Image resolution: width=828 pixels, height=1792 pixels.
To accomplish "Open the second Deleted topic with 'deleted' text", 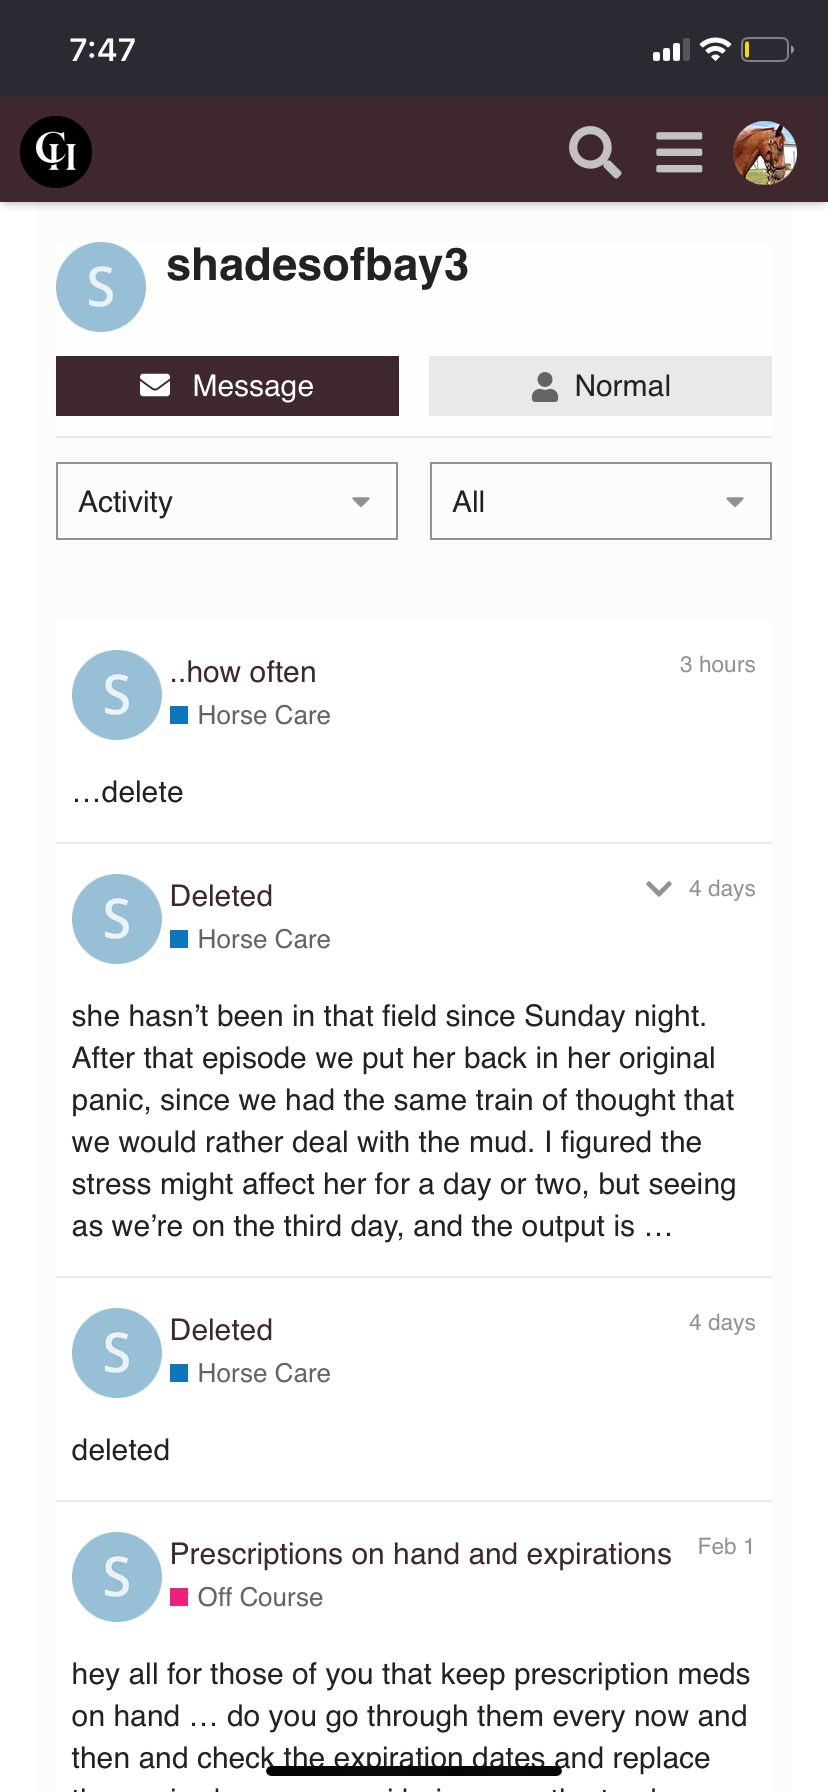I will (x=221, y=1330).
